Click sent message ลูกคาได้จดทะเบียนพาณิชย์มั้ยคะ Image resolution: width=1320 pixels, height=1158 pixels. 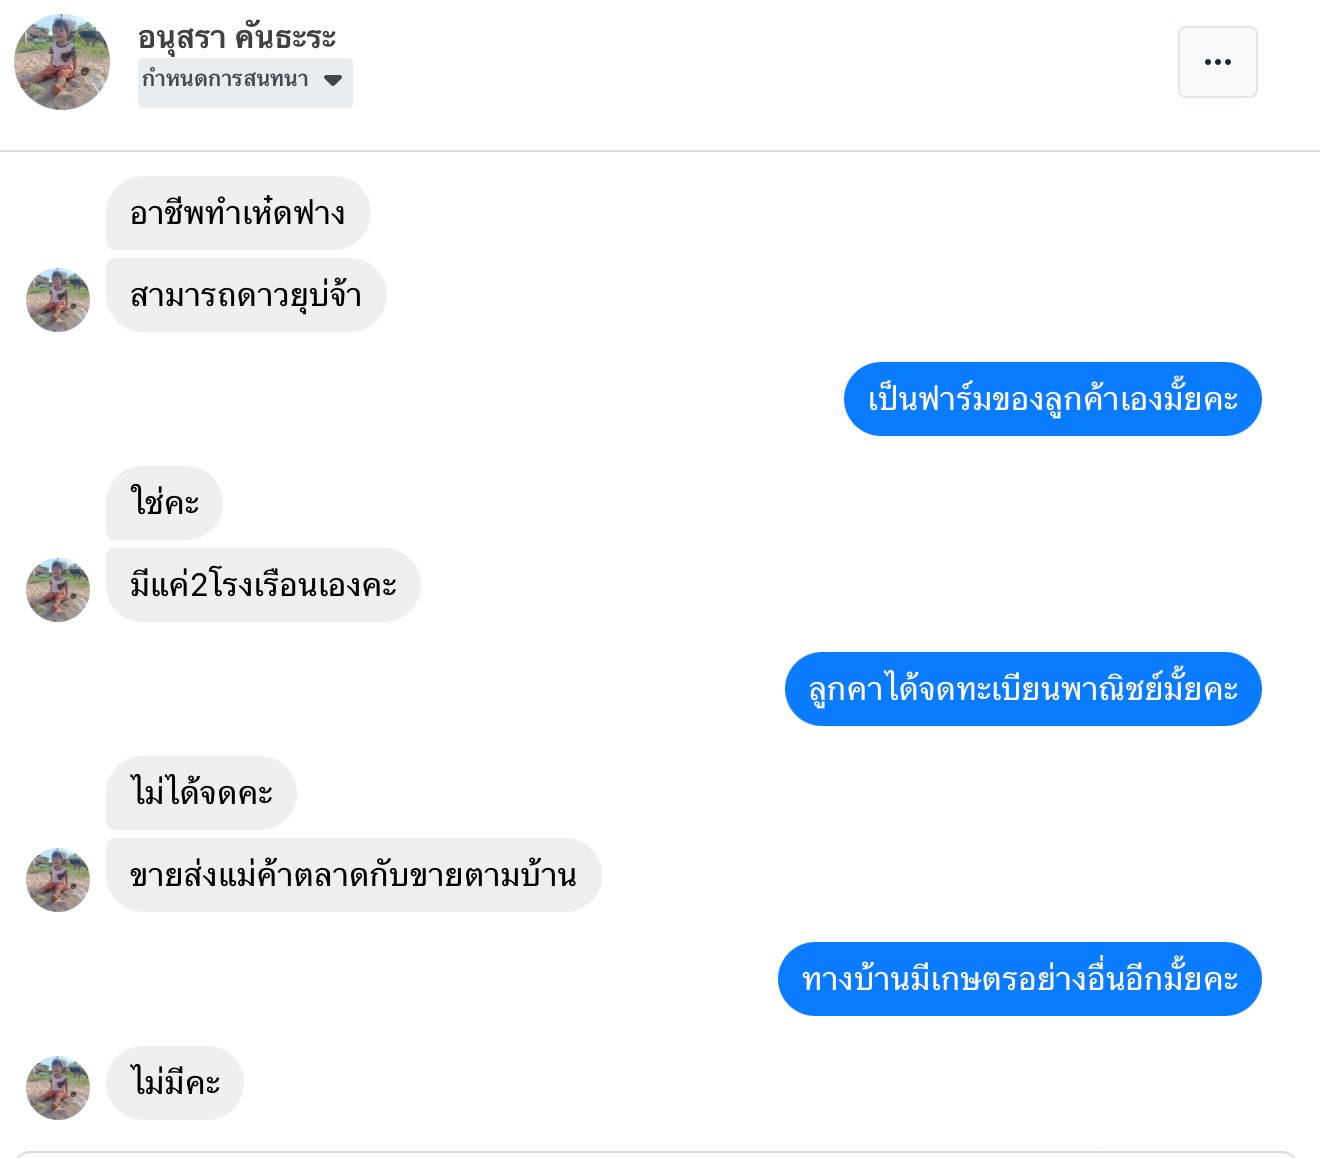click(x=1023, y=689)
